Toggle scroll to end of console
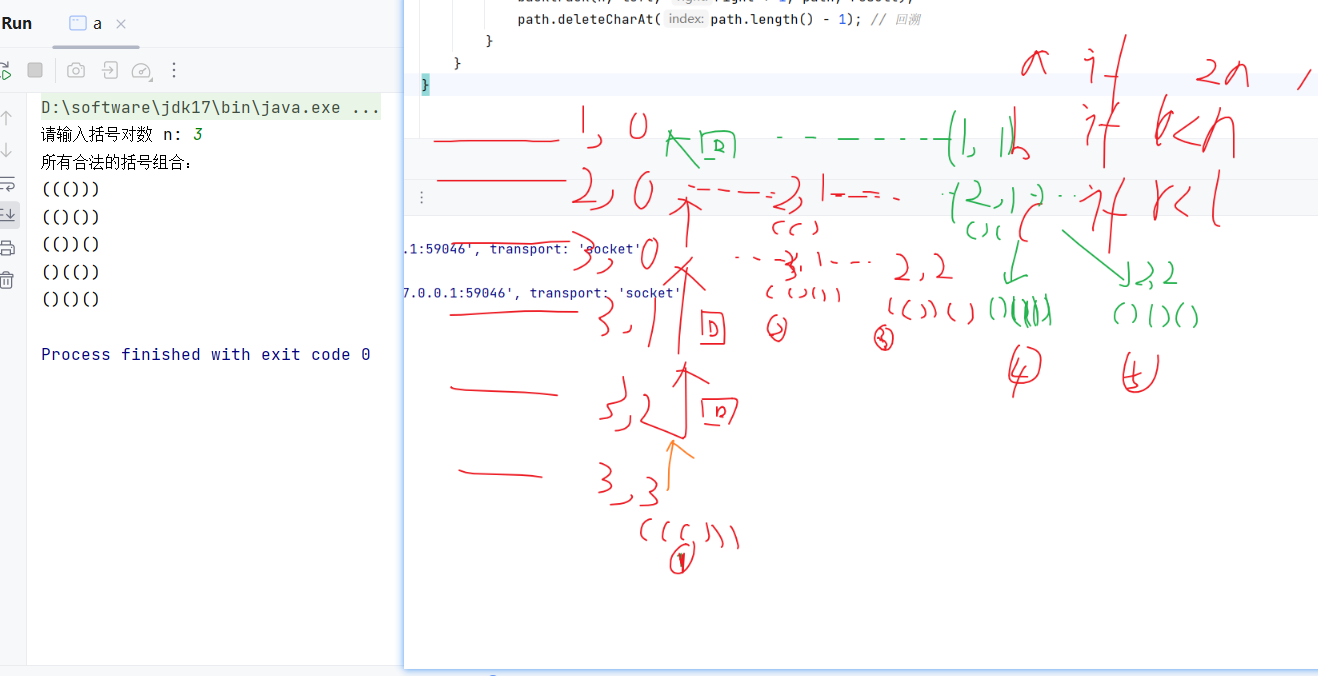Viewport: 1318px width, 676px height. pos(7,213)
